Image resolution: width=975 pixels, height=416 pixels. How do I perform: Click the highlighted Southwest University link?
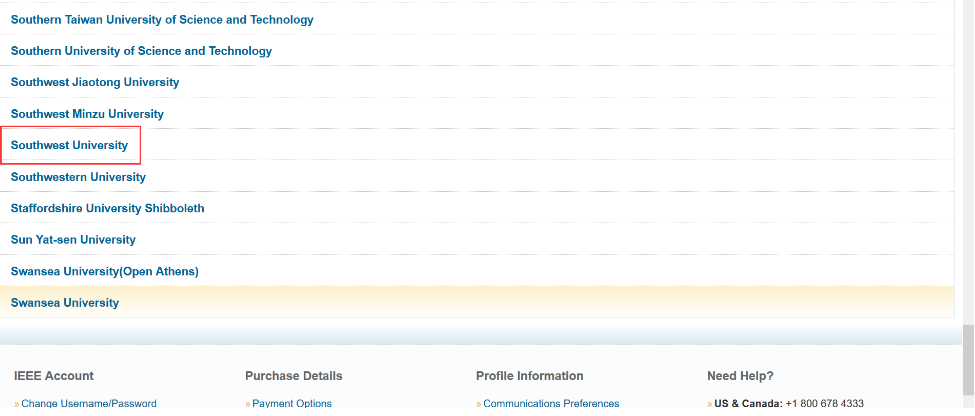[x=70, y=145]
